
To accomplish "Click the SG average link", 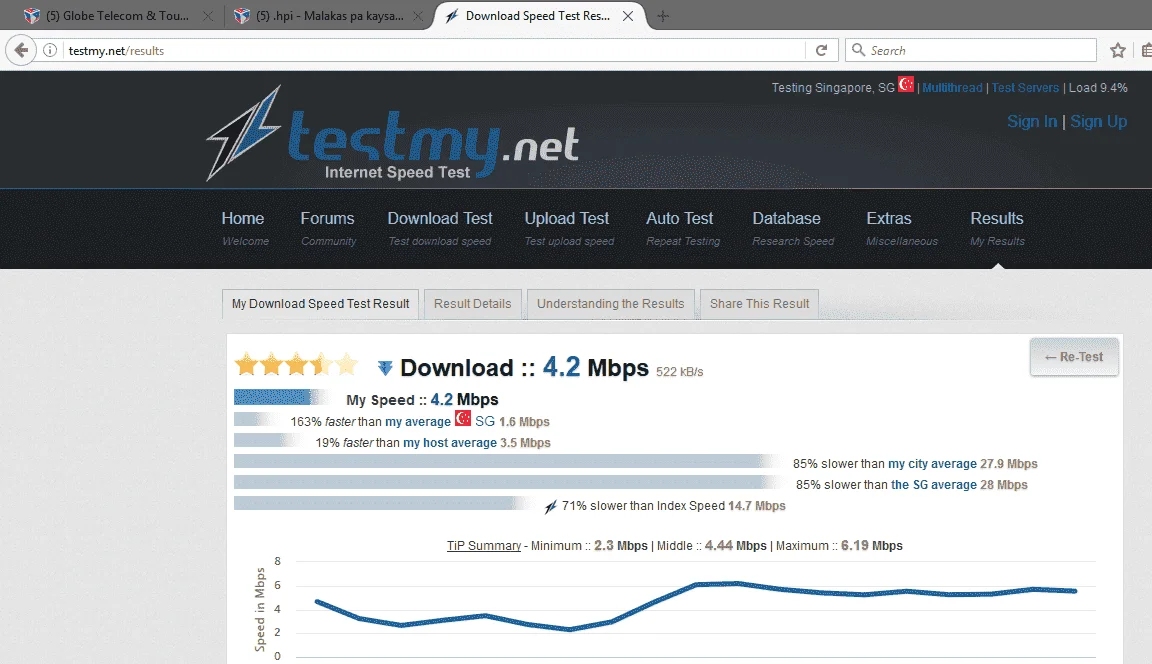I will (934, 485).
